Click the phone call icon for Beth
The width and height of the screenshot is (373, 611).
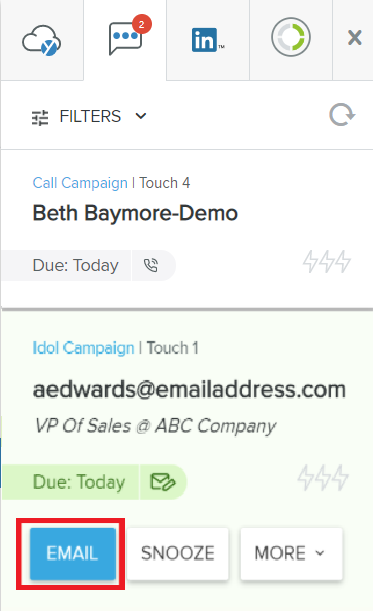[151, 265]
